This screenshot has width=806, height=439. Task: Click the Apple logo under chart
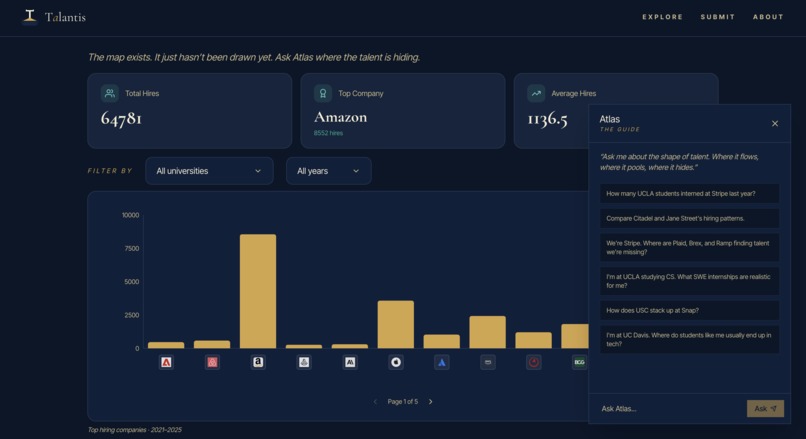click(396, 362)
